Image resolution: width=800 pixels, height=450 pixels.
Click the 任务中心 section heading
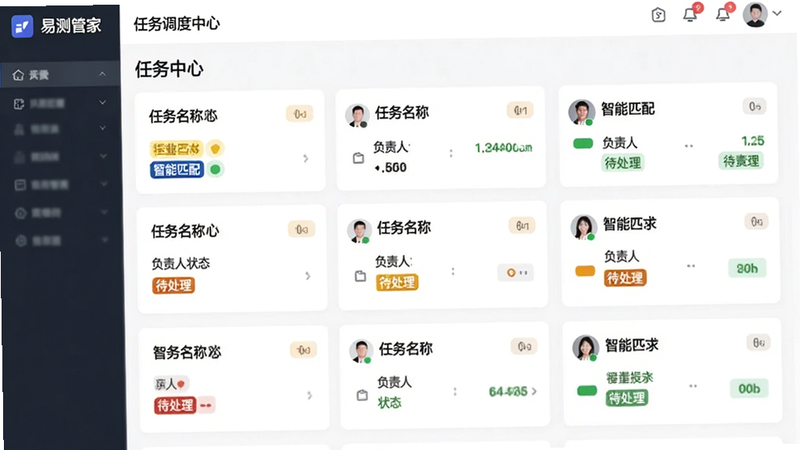169,68
